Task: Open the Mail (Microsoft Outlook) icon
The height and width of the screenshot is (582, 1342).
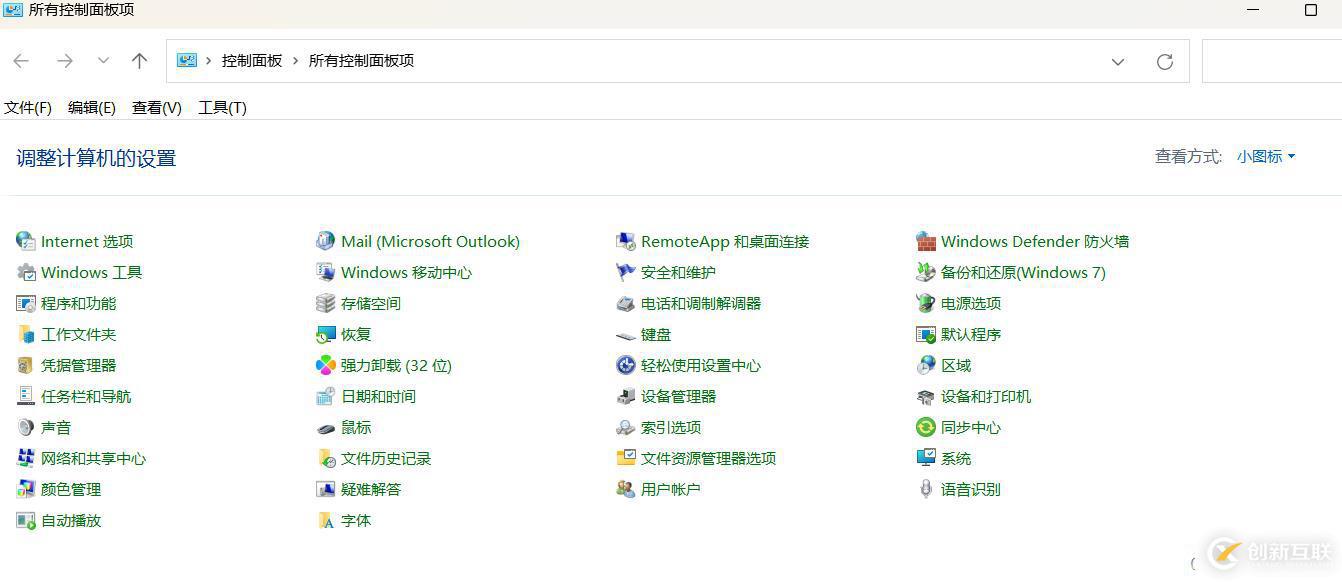Action: 325,241
